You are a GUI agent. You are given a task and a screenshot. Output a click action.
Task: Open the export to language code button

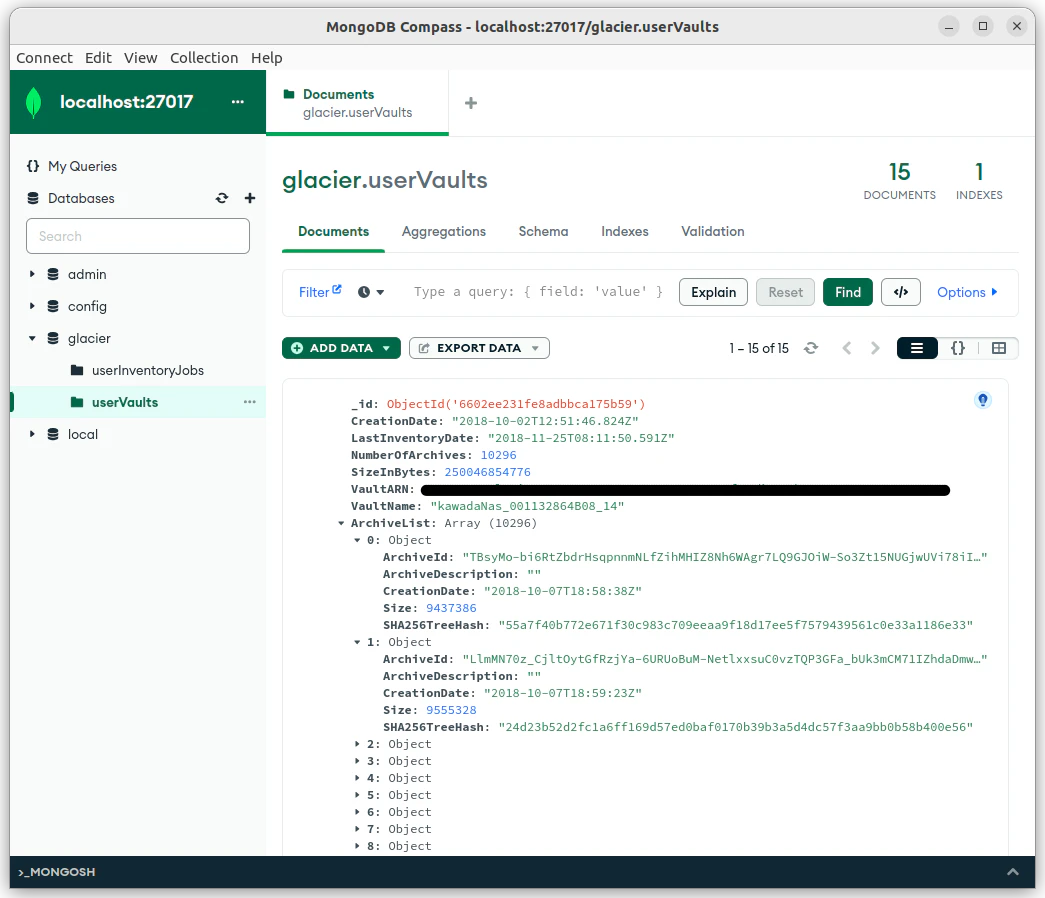(900, 292)
